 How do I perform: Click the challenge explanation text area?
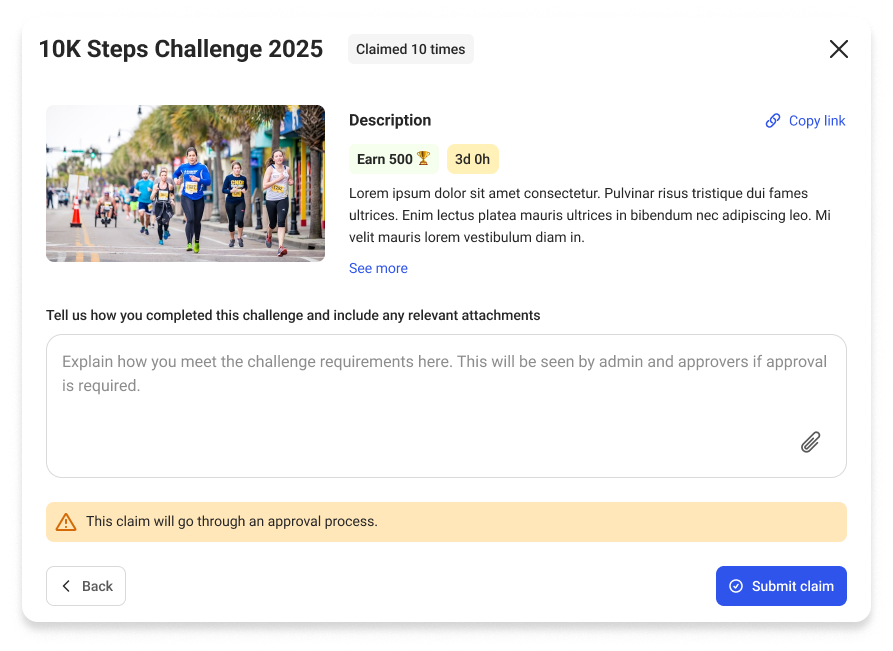pyautogui.click(x=446, y=406)
